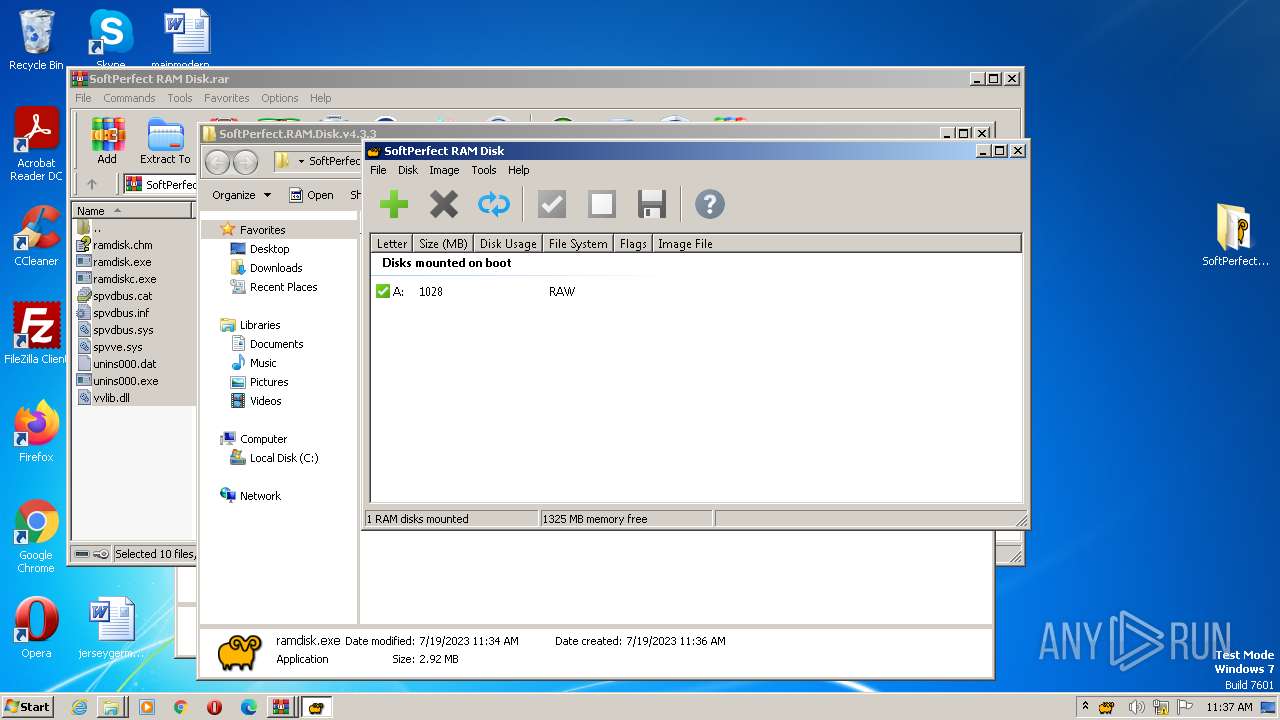Click the green plus Add Disk icon

click(x=394, y=204)
